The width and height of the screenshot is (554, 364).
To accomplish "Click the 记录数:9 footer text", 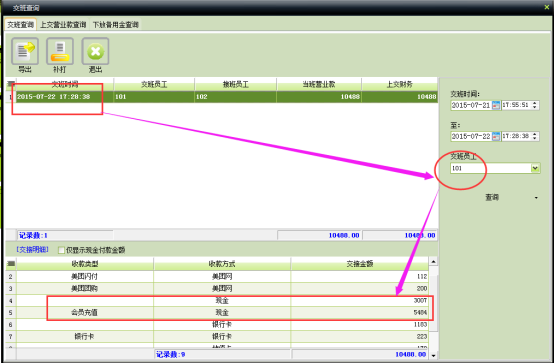I will coord(170,354).
